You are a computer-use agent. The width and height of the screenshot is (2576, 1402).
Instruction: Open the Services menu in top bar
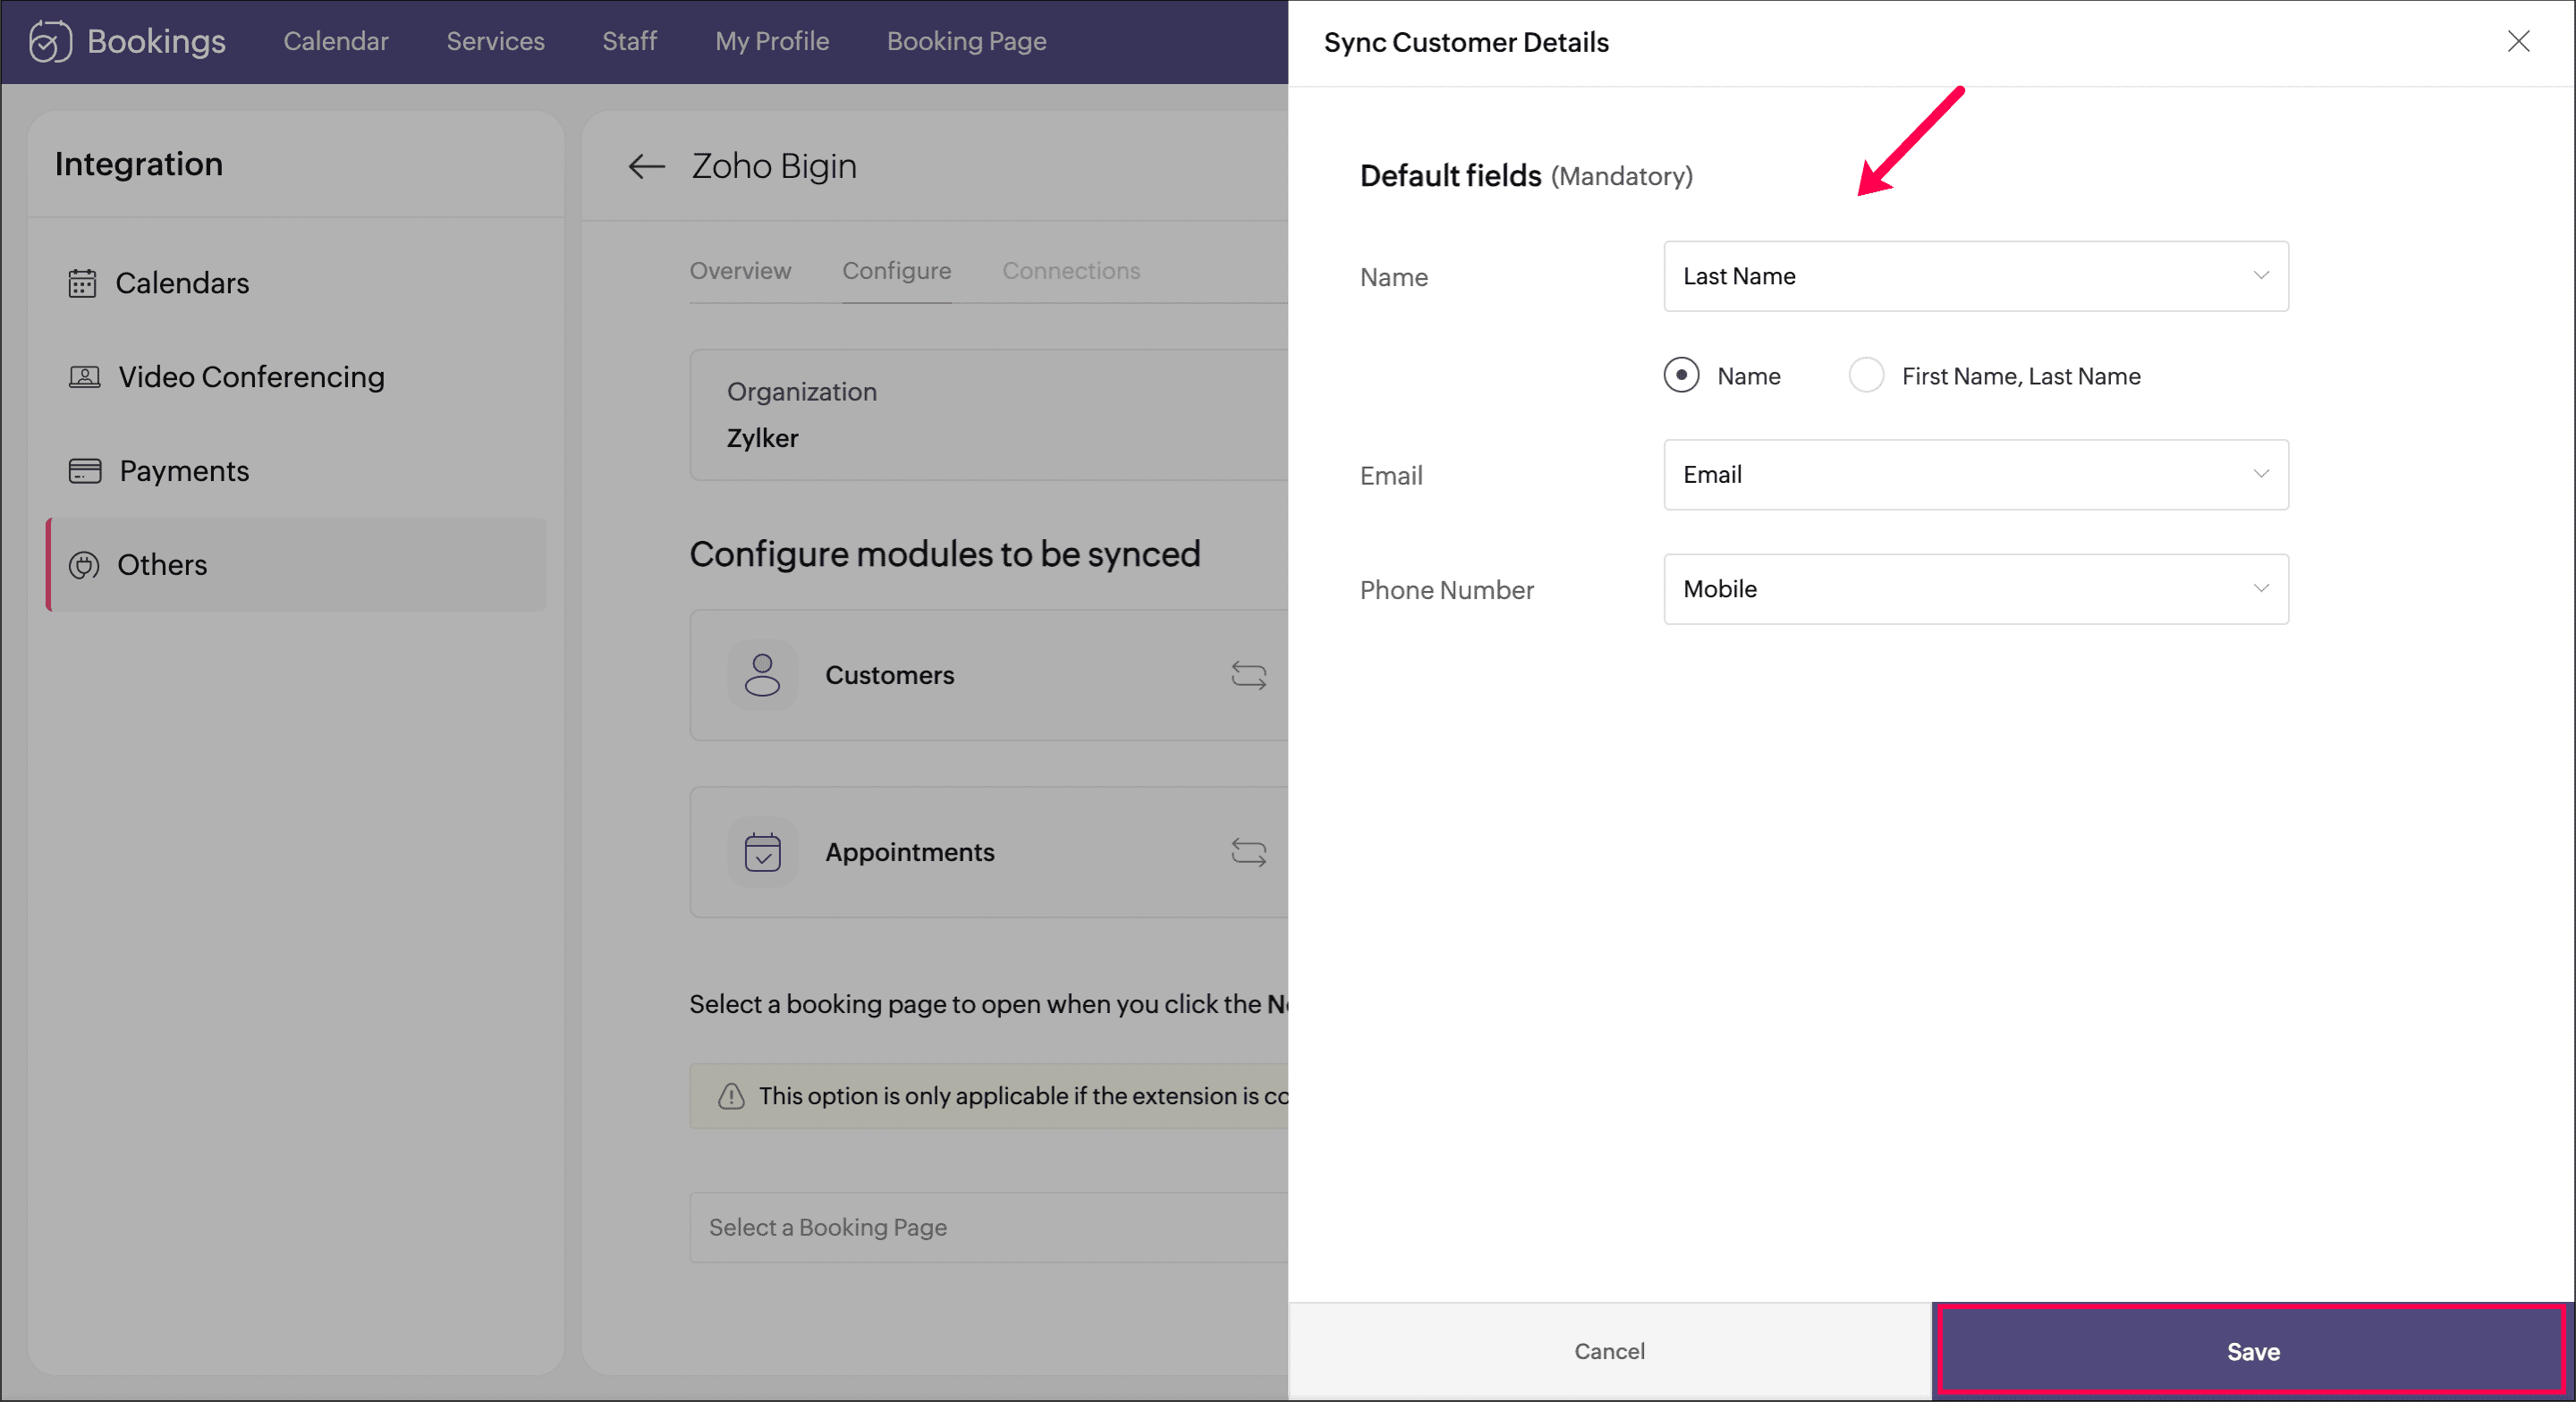[495, 41]
